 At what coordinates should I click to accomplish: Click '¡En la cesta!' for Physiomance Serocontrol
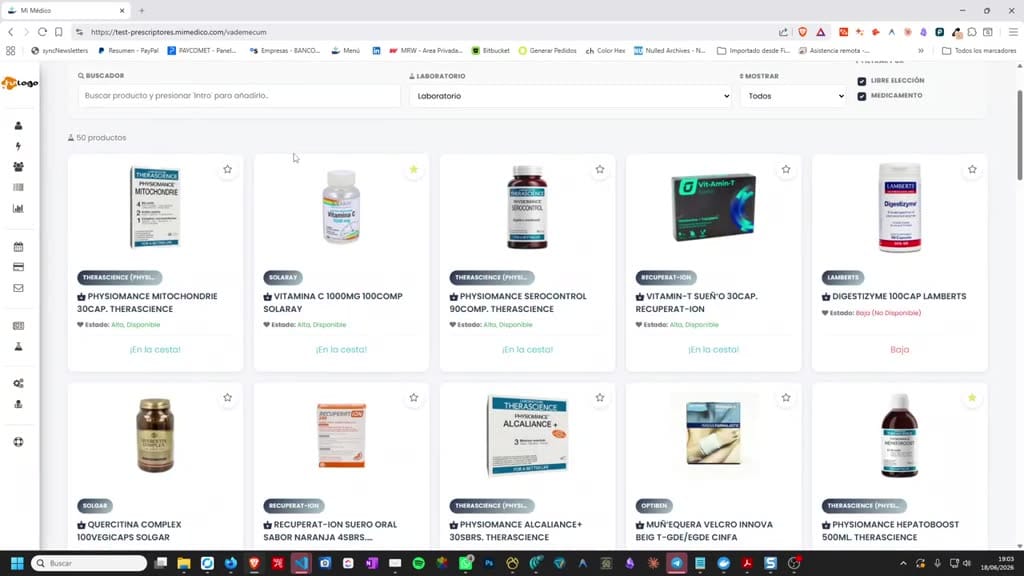pos(527,349)
